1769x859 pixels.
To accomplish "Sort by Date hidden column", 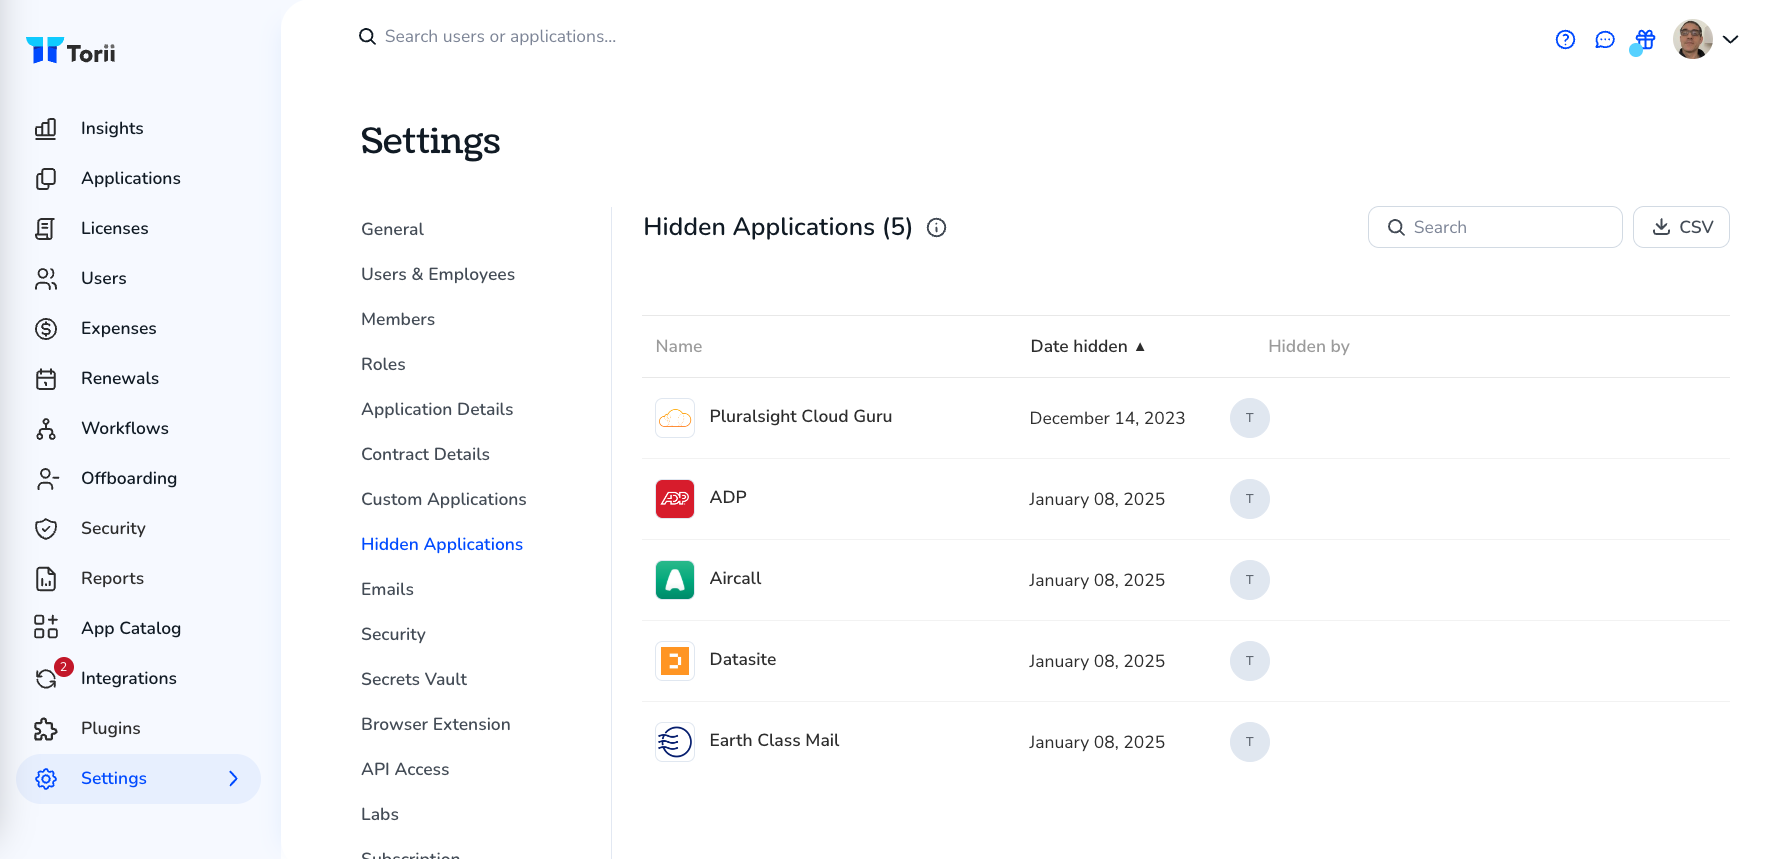I will pos(1087,346).
